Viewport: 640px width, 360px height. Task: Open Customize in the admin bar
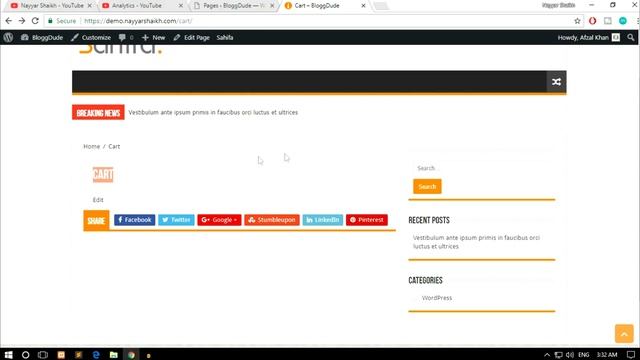[x=91, y=38]
